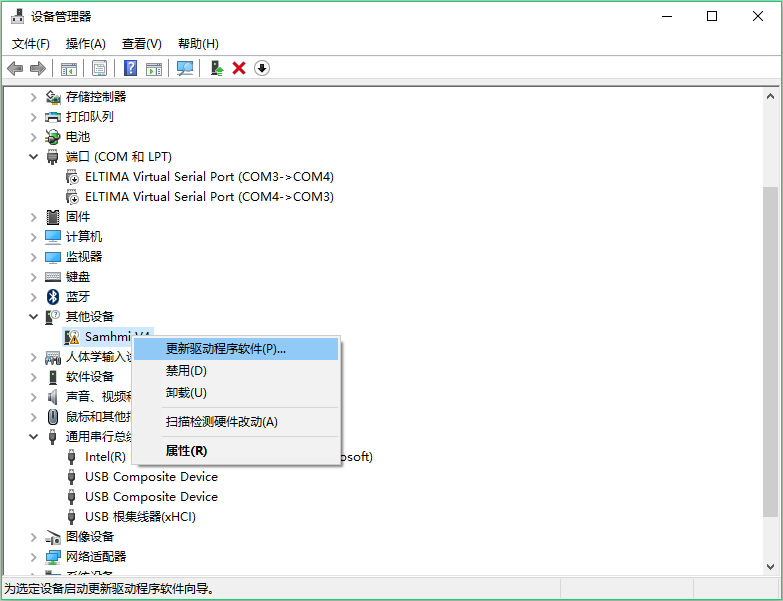
Task: Expand the 网络适配器 category
Action: coord(33,557)
